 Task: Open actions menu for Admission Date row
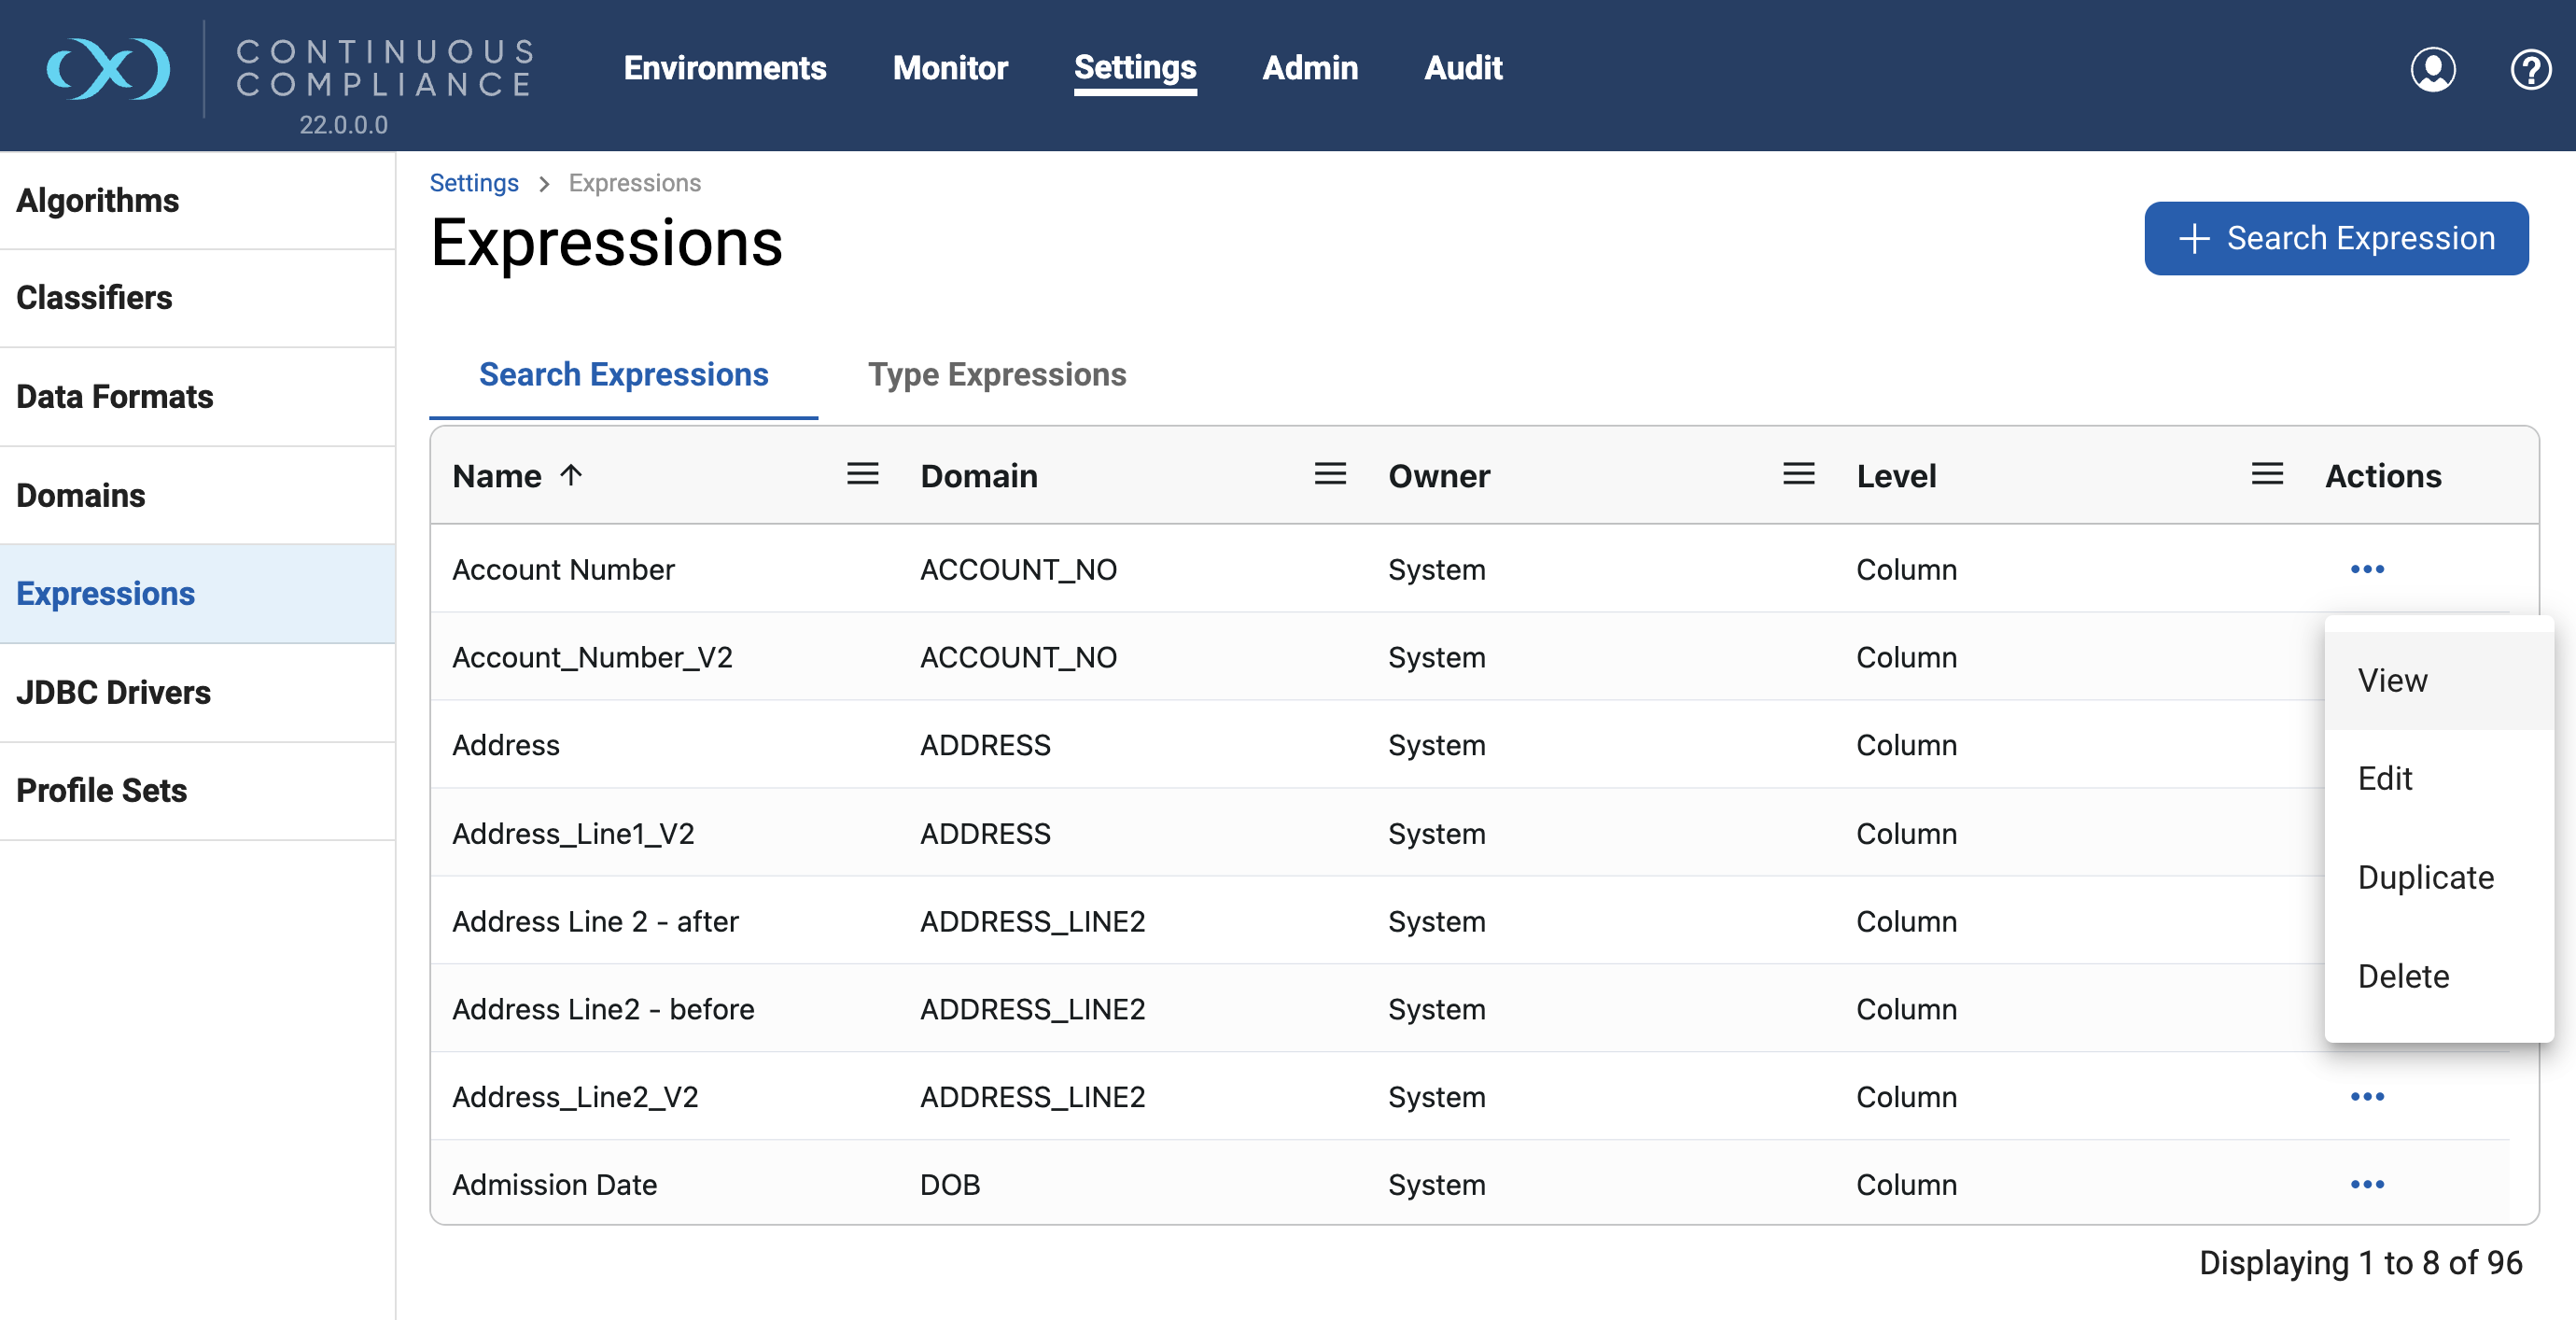coord(2366,1185)
